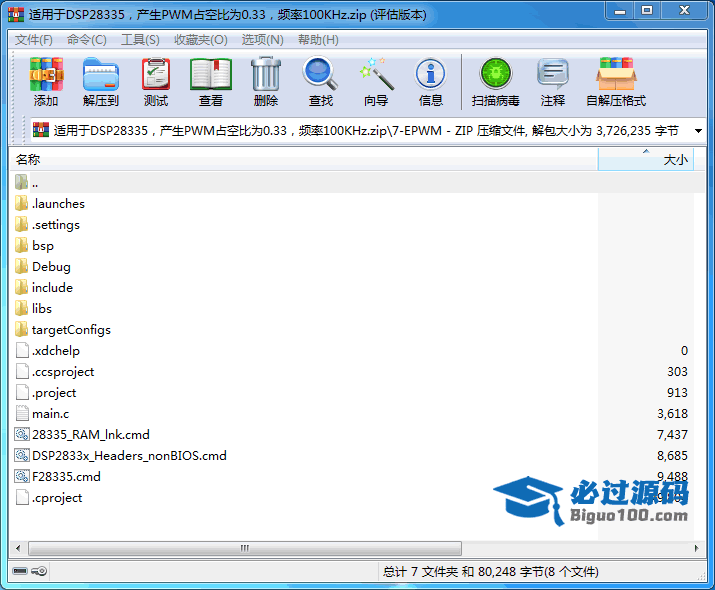Select the DSP2833x_Headers_nonBIOS.cmd file name
The width and height of the screenshot is (715, 590).
[130, 455]
